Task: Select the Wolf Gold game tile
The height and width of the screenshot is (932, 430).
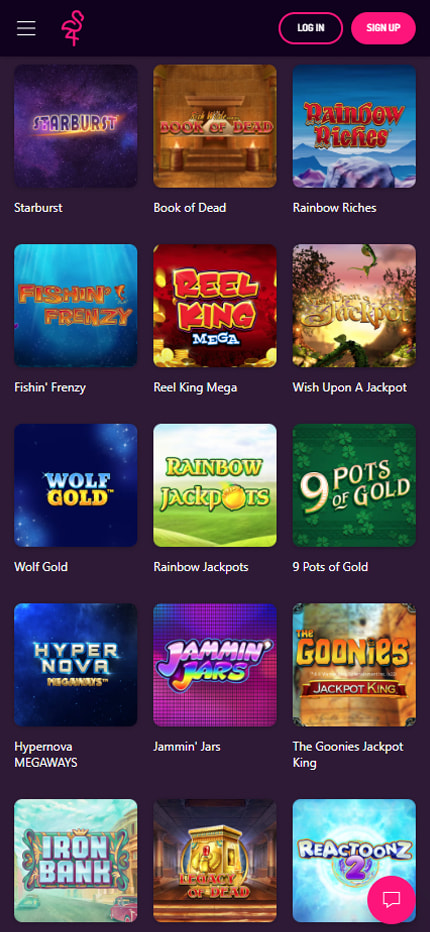Action: (x=76, y=485)
